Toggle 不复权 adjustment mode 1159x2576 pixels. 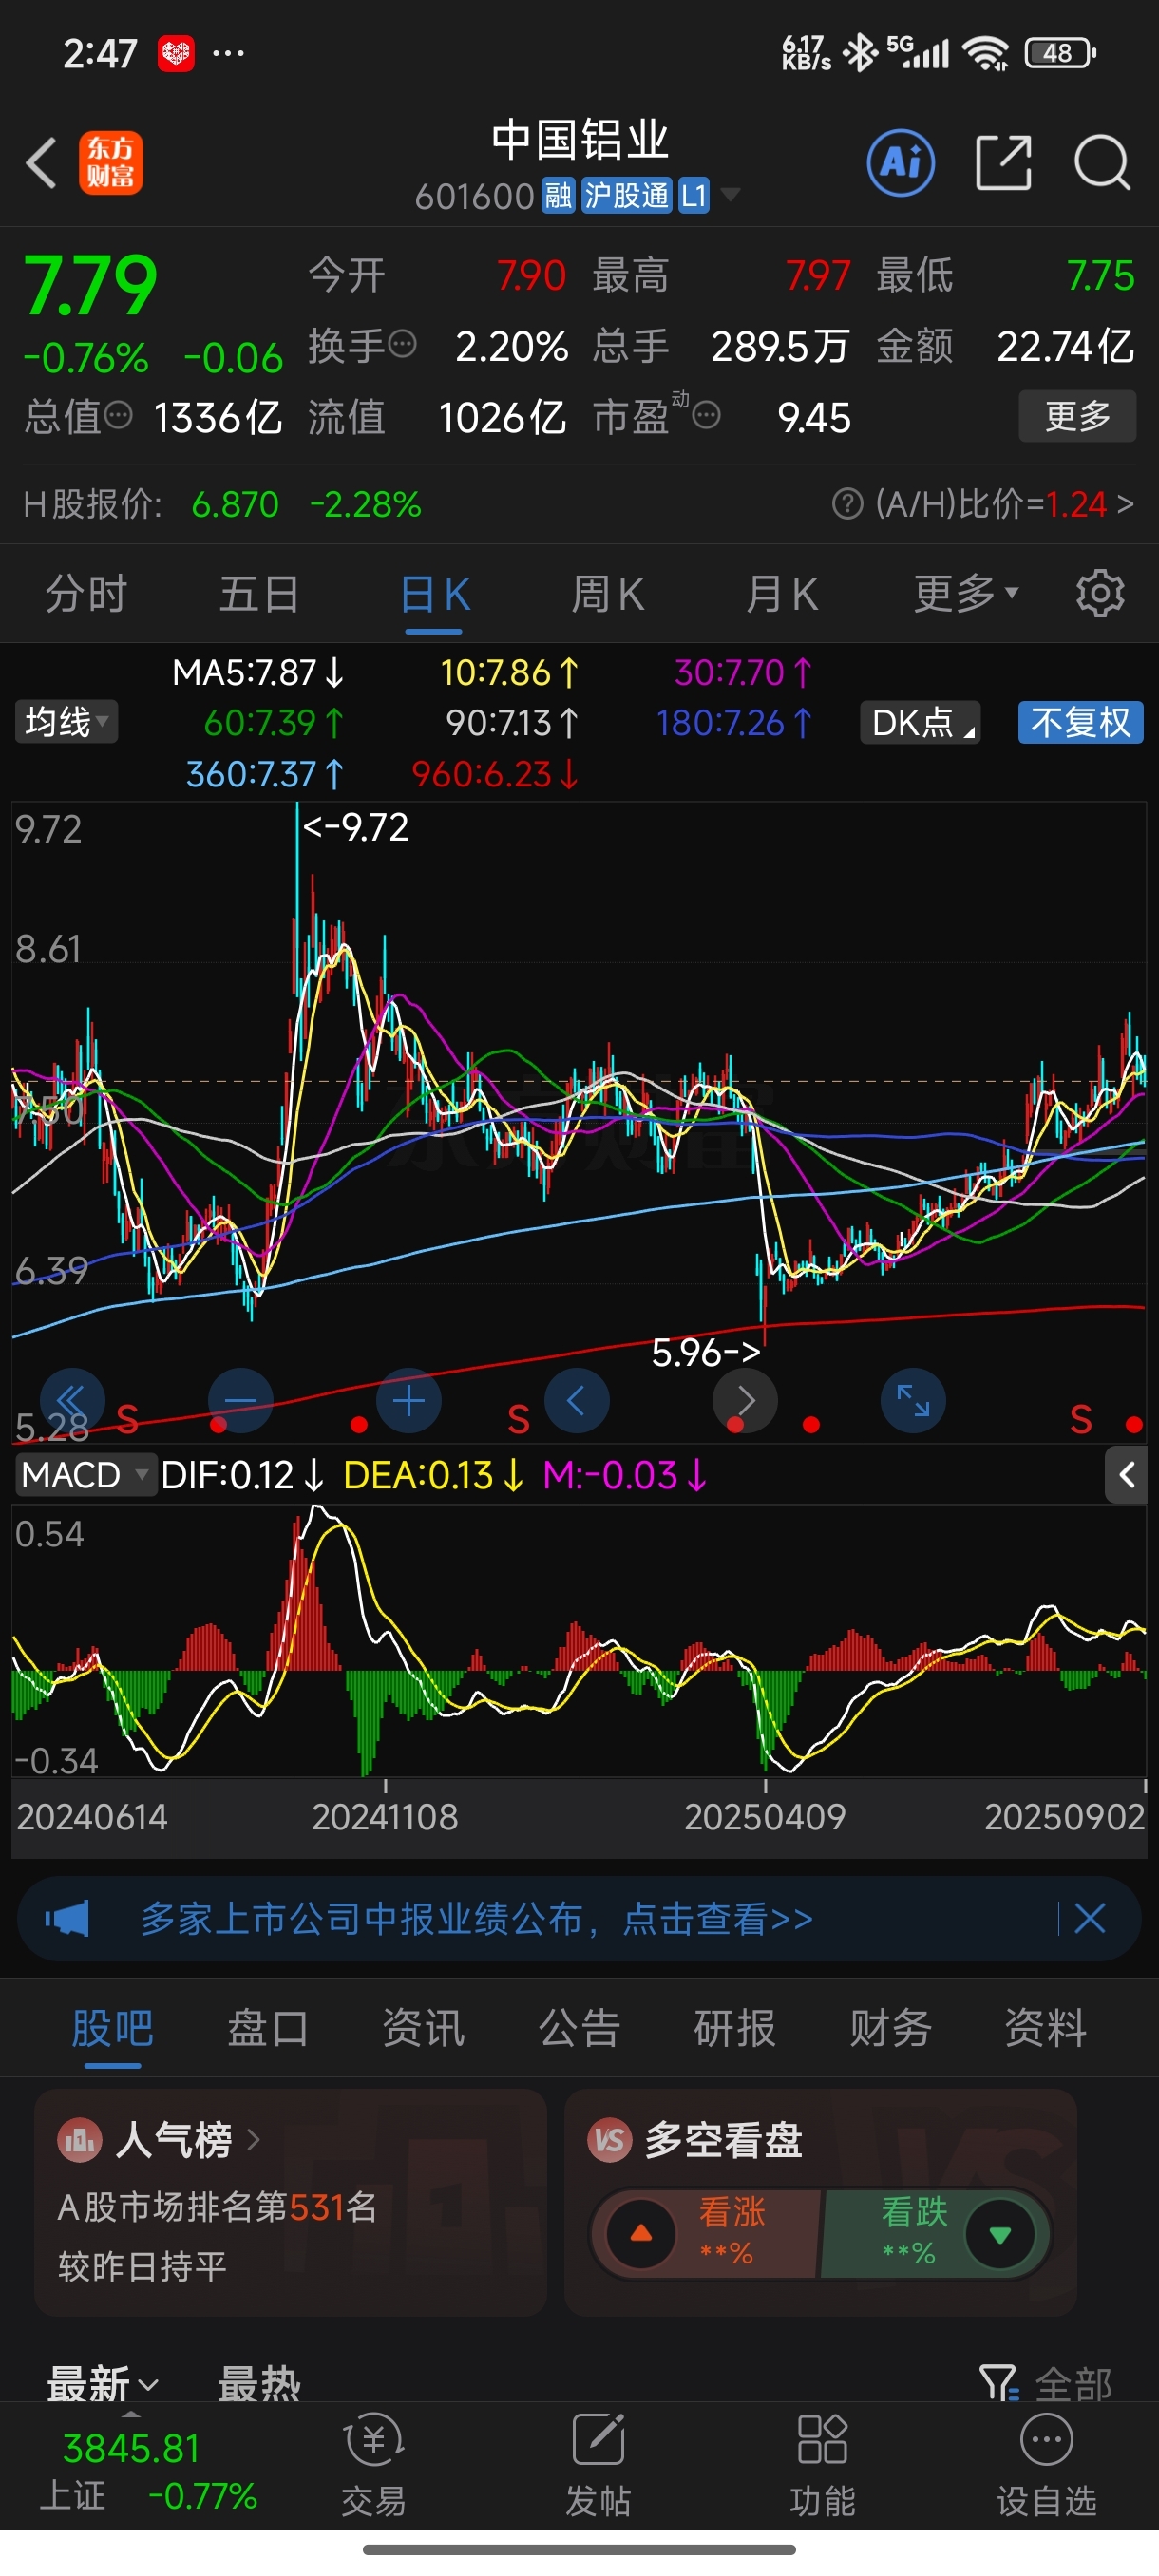1080,722
